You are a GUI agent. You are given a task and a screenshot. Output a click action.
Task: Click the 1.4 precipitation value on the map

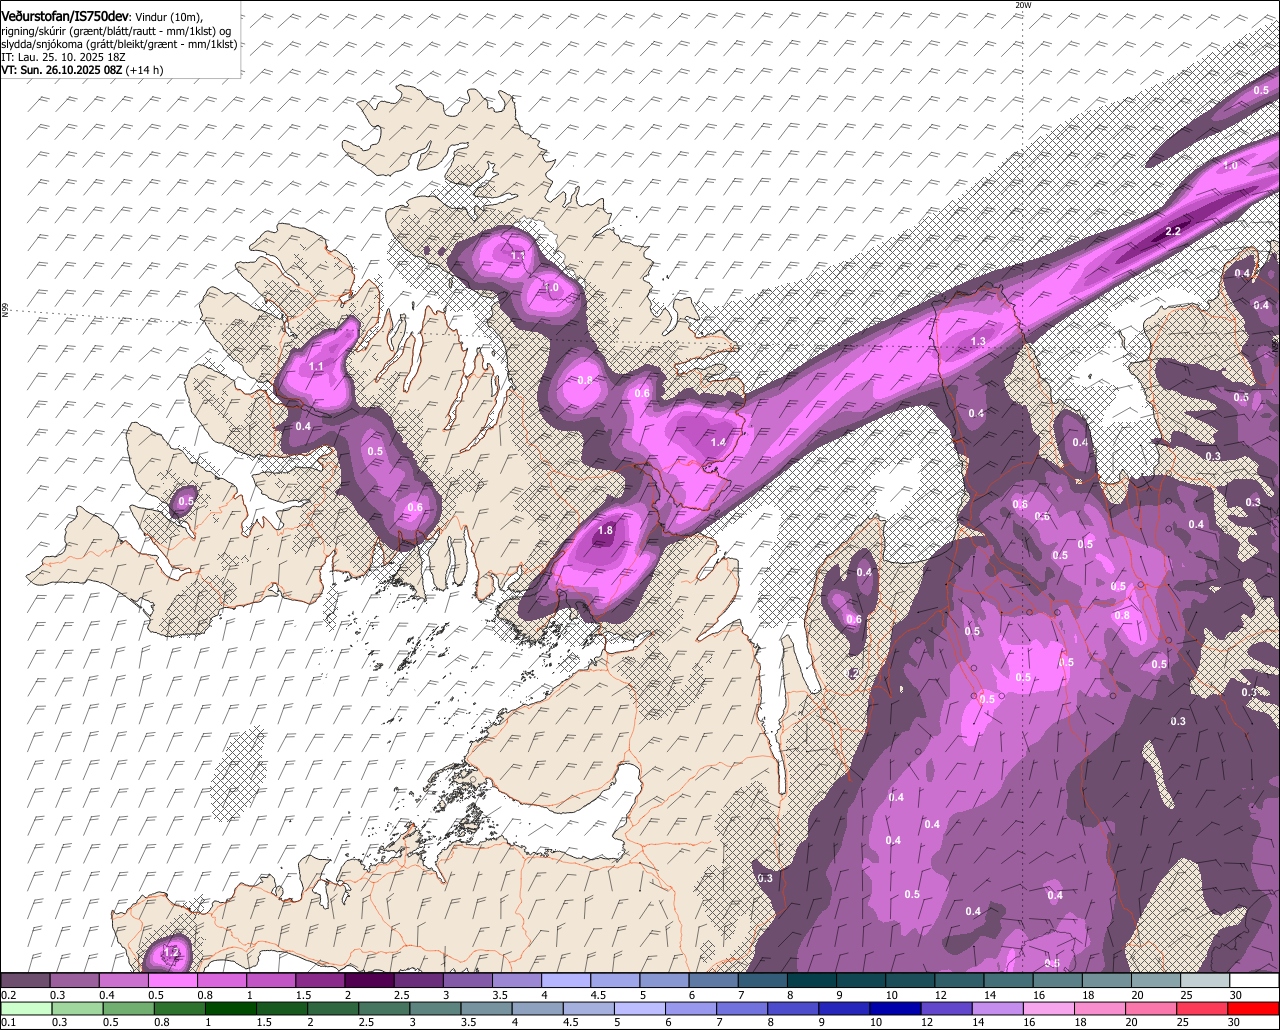[718, 442]
